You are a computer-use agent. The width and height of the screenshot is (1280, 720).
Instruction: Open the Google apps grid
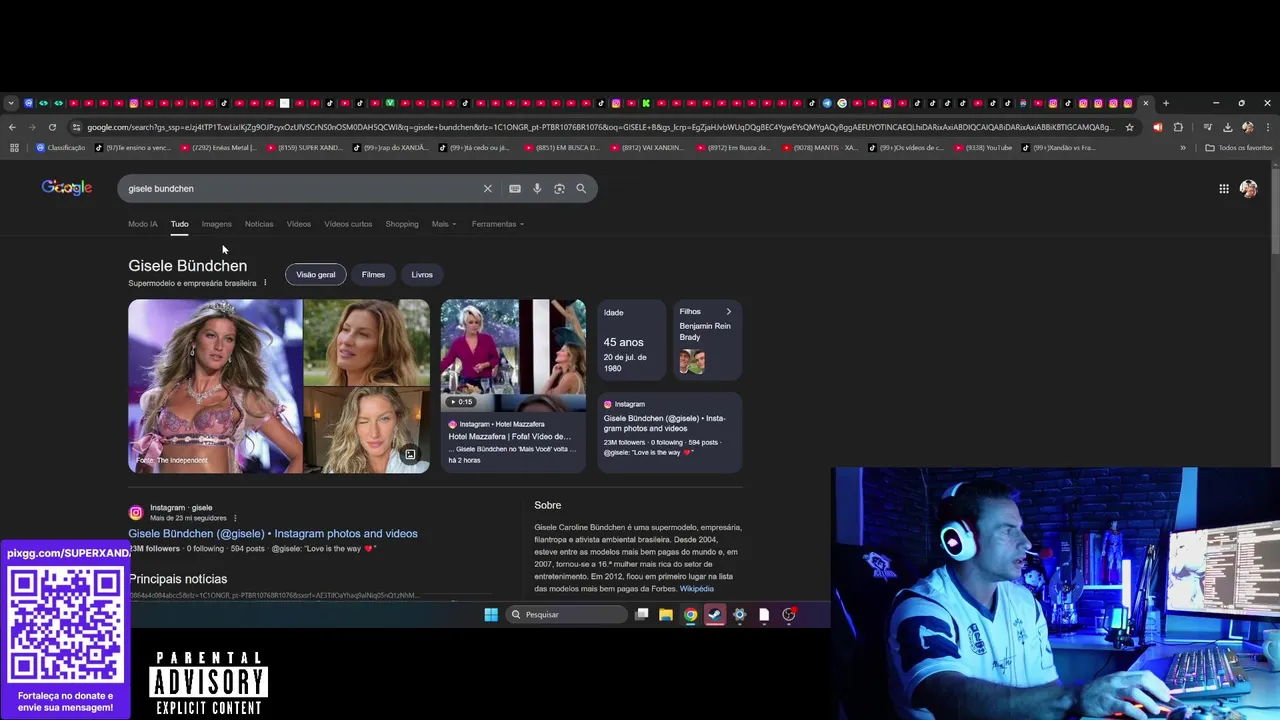point(1224,189)
